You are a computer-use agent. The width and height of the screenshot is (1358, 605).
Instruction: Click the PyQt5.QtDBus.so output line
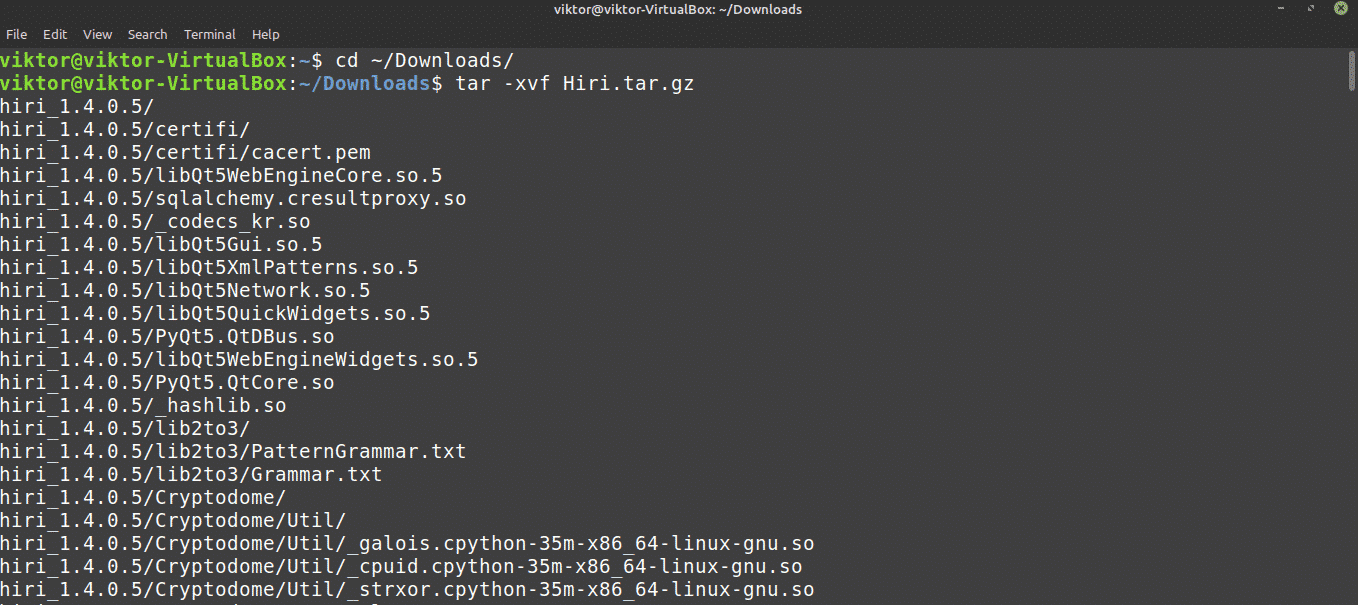click(x=167, y=337)
